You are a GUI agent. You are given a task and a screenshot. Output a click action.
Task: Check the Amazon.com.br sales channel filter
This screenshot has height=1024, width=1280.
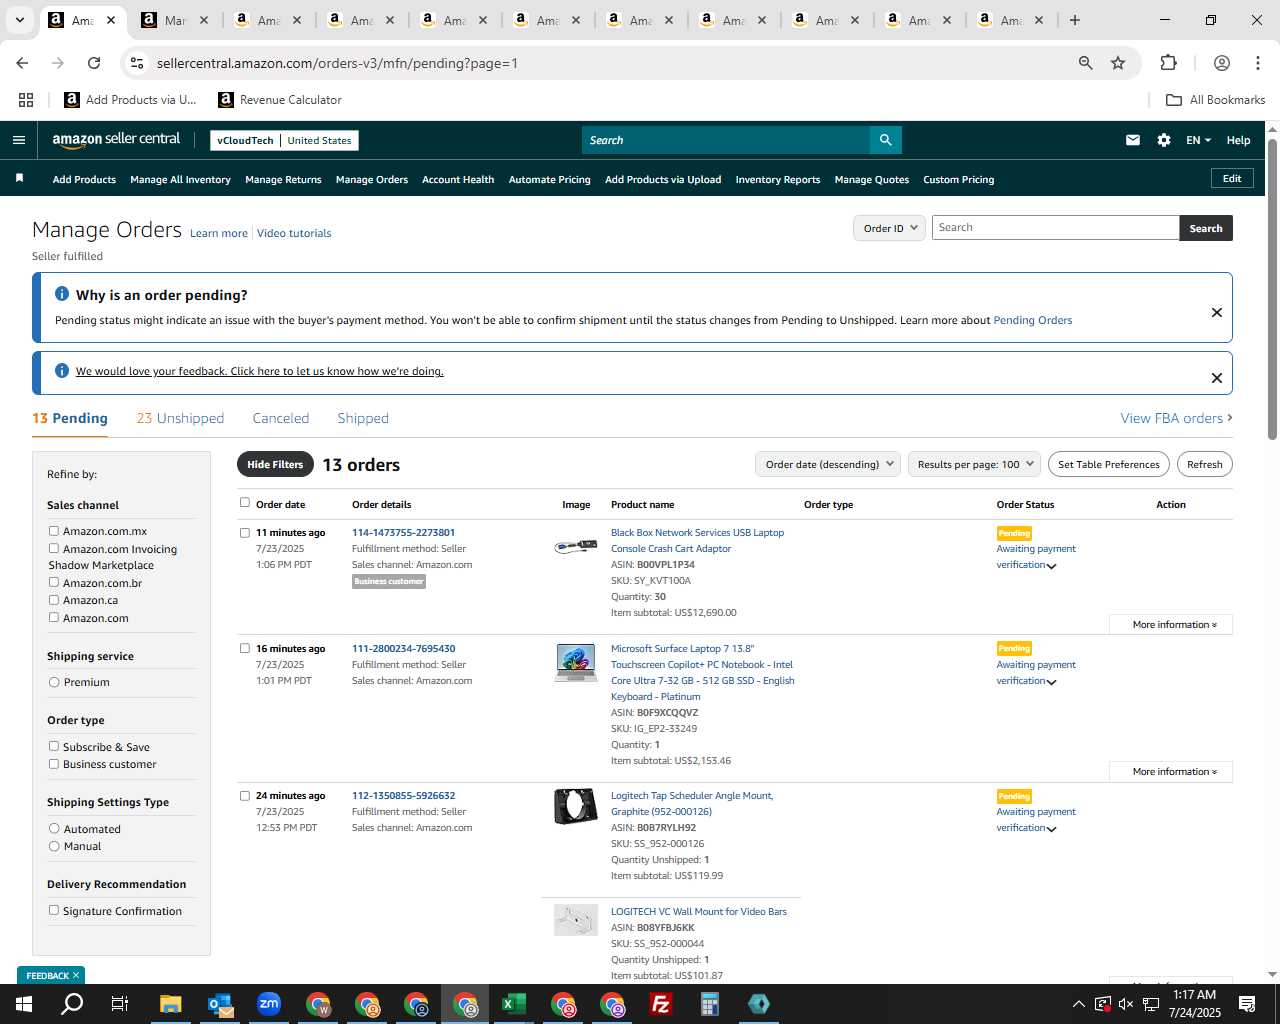[54, 582]
